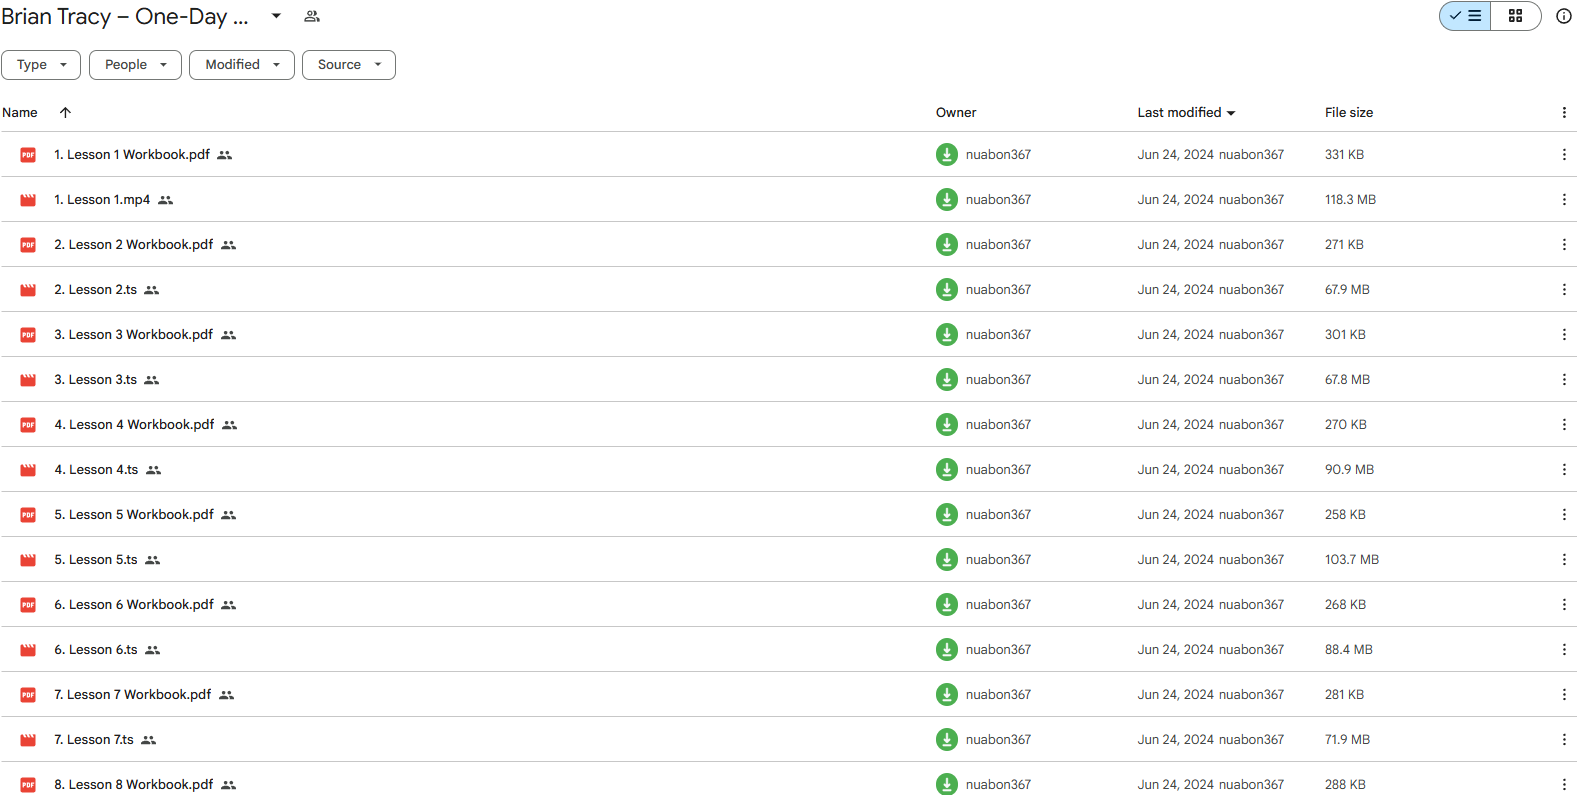
Task: Click download icon for 1. Lesson 1.mp4
Action: (x=947, y=200)
